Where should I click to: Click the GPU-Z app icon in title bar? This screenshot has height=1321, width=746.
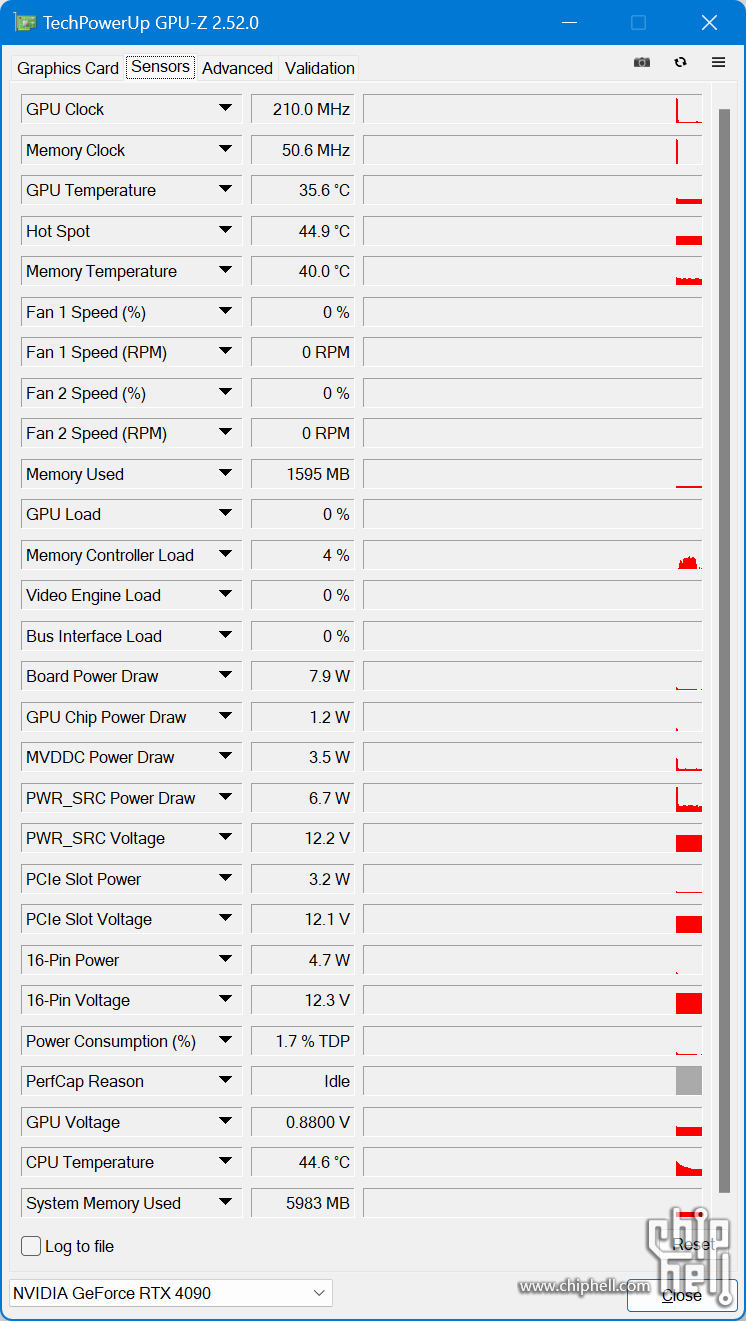[x=25, y=22]
